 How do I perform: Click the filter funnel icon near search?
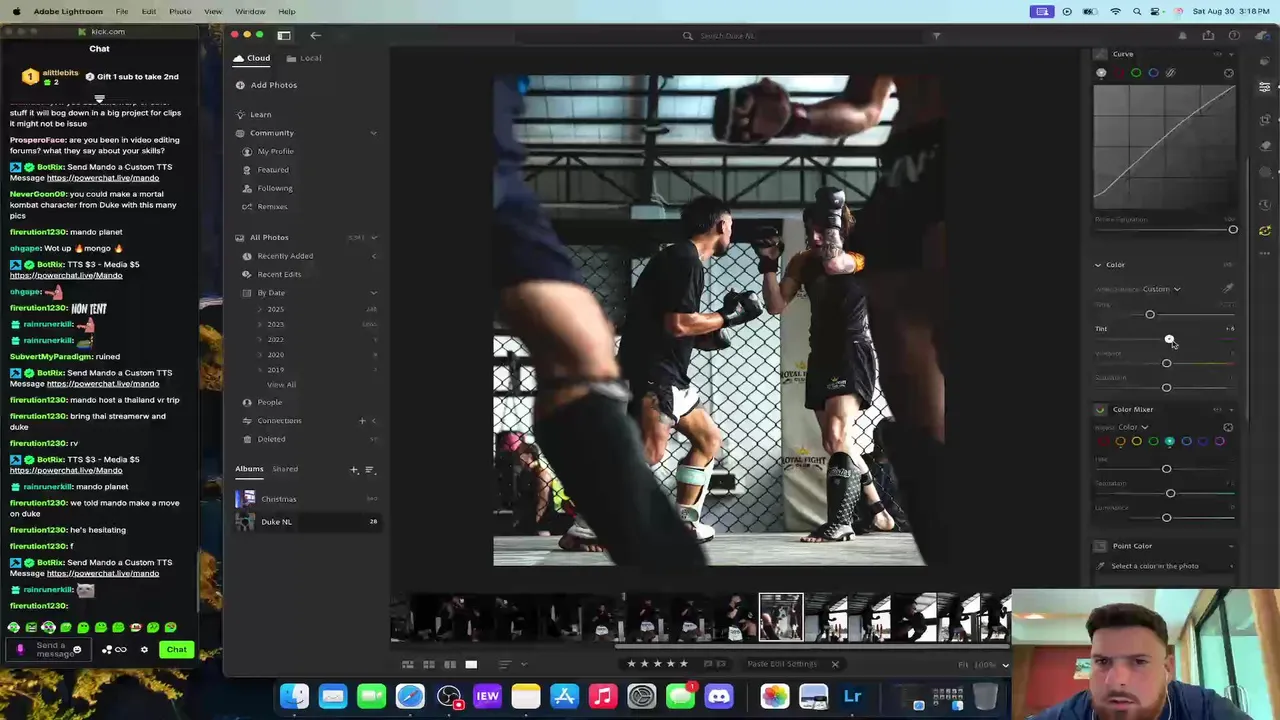point(936,36)
